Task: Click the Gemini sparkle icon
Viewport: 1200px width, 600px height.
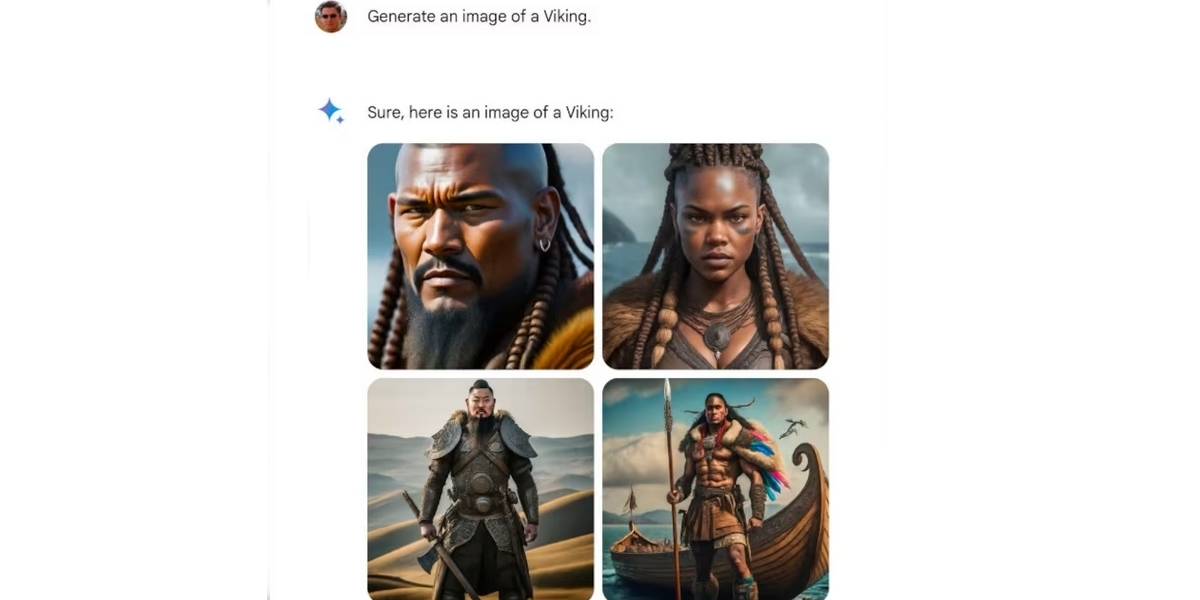Action: pyautogui.click(x=331, y=111)
